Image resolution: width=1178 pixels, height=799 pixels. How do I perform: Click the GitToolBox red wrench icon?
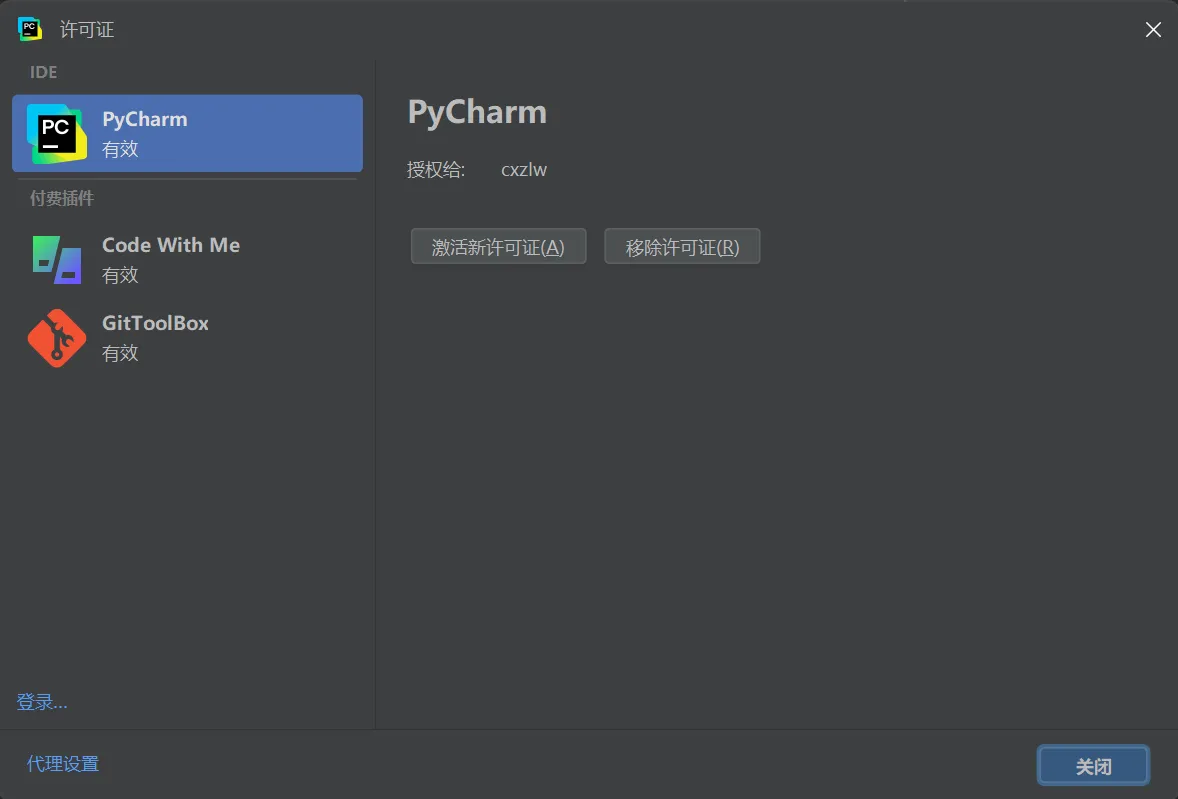pyautogui.click(x=57, y=338)
